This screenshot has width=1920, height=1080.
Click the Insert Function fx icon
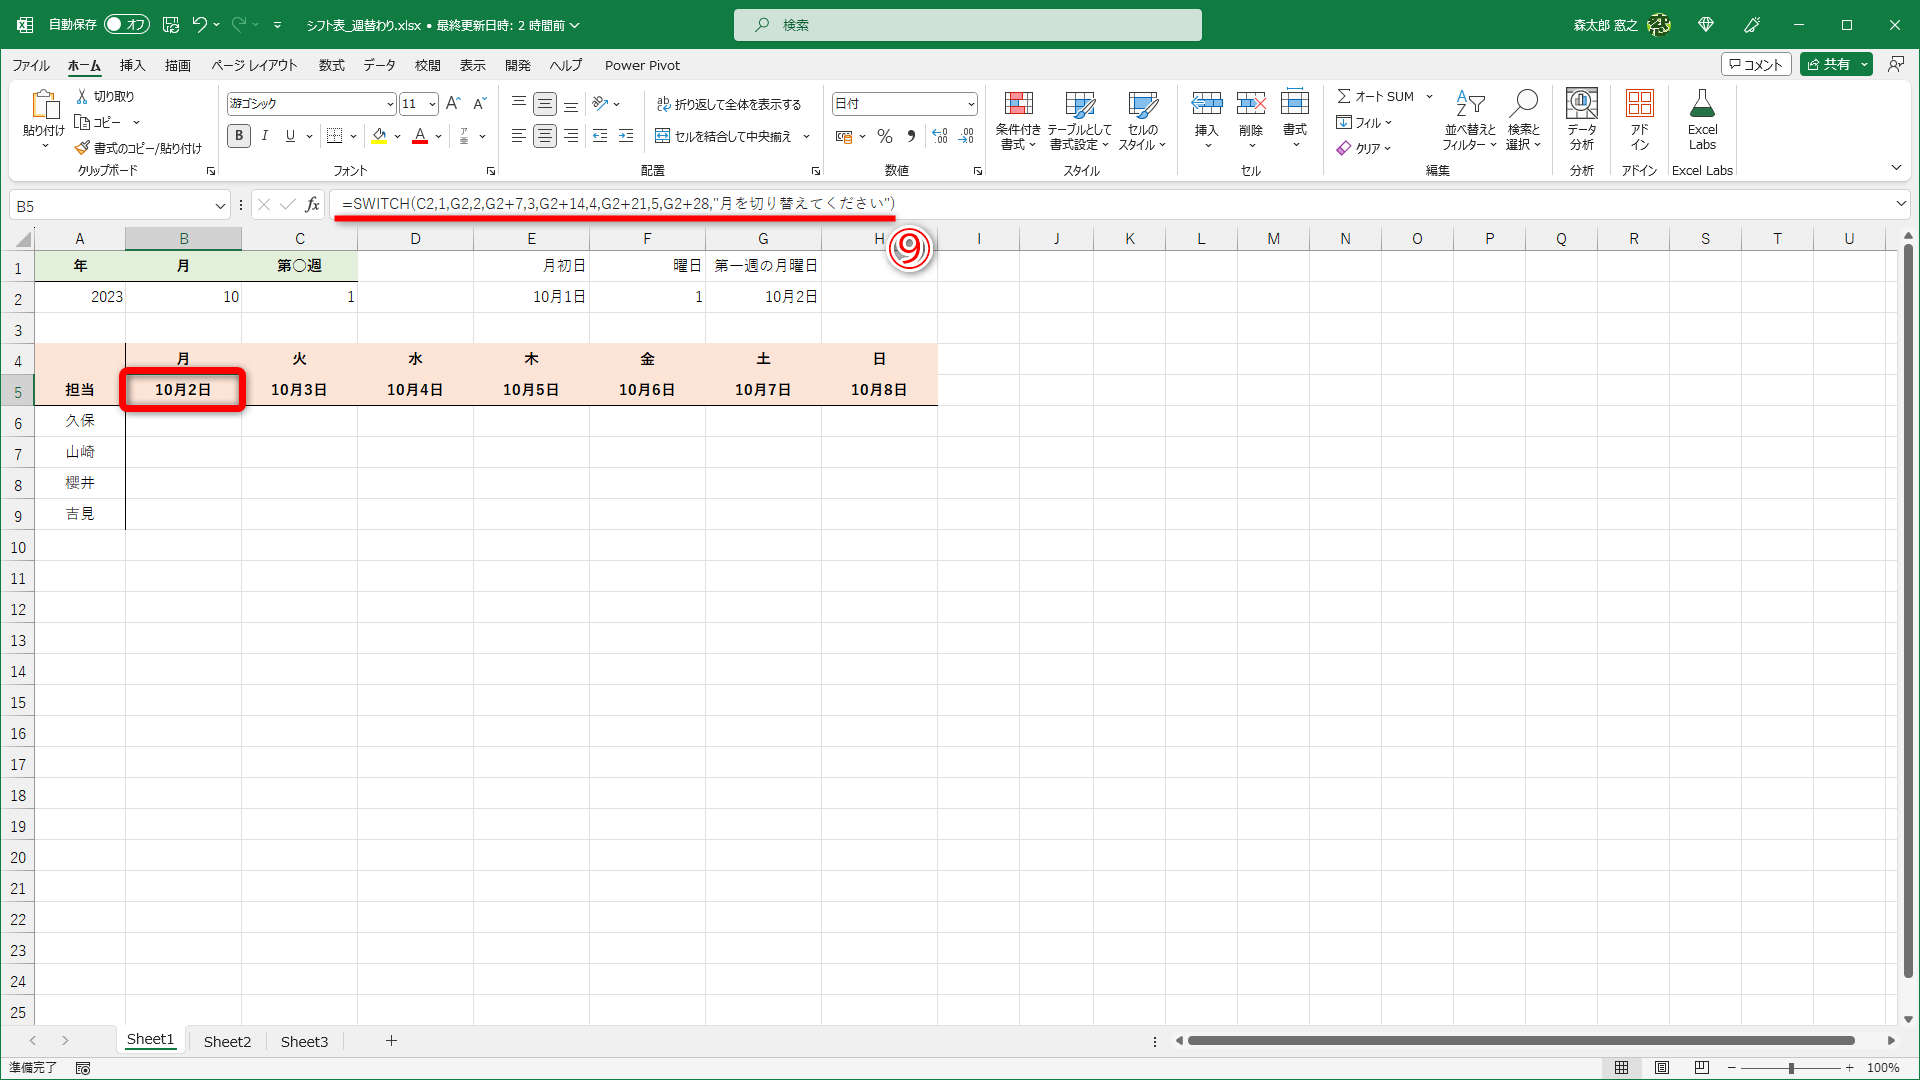(313, 205)
